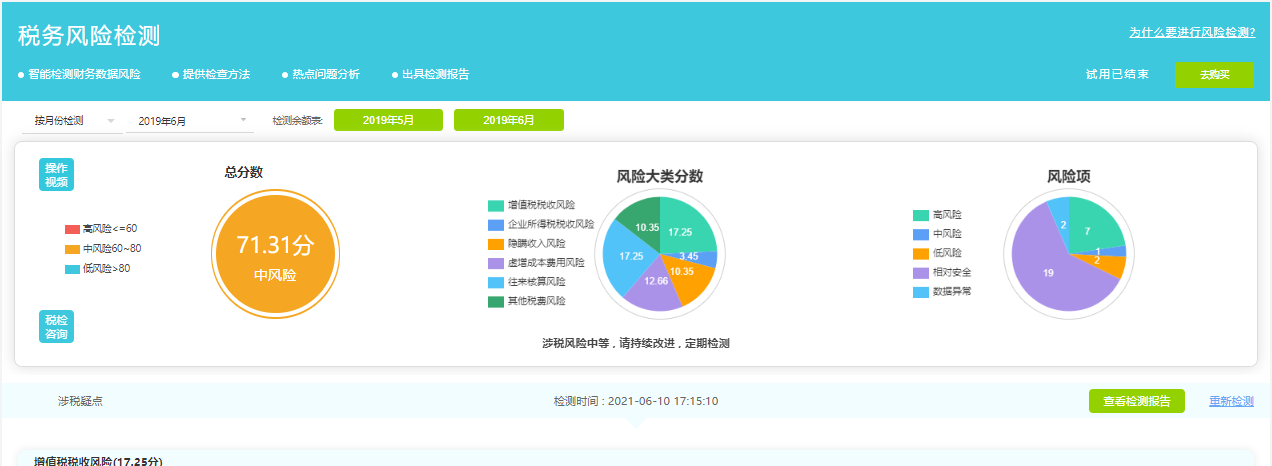Click the 查看检测报告 button
This screenshot has width=1272, height=466.
1136,401
